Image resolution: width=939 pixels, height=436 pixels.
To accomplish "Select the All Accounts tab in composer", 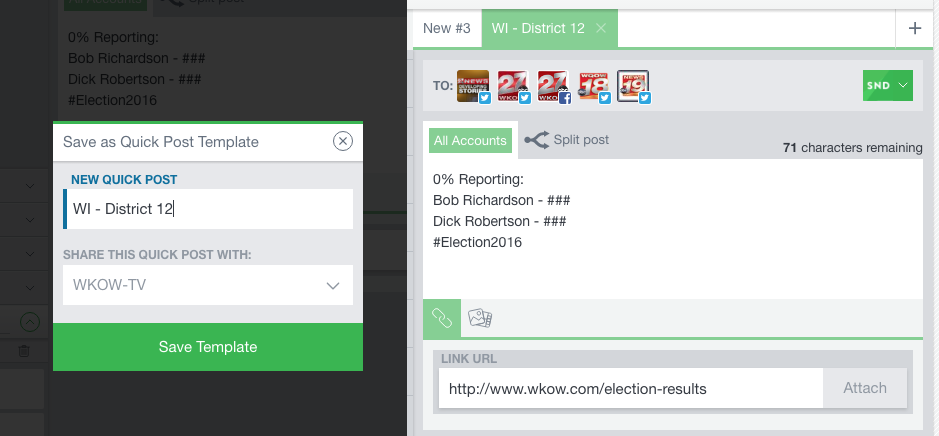I will pyautogui.click(x=470, y=141).
